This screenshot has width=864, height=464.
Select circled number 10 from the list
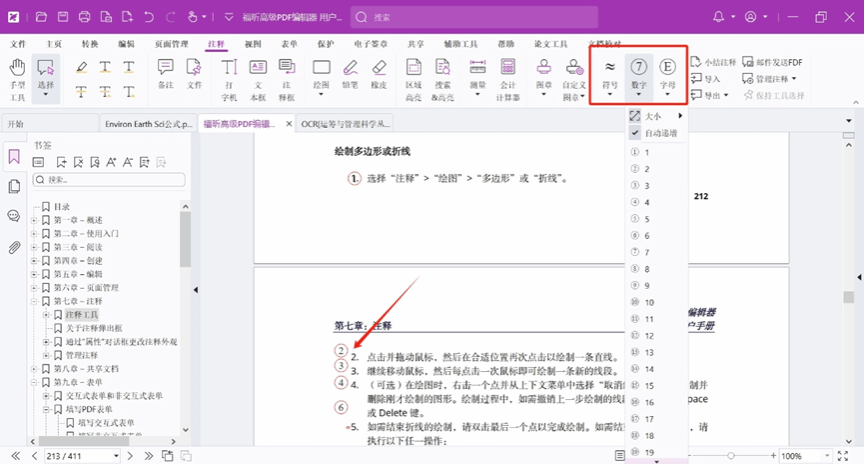pyautogui.click(x=649, y=302)
